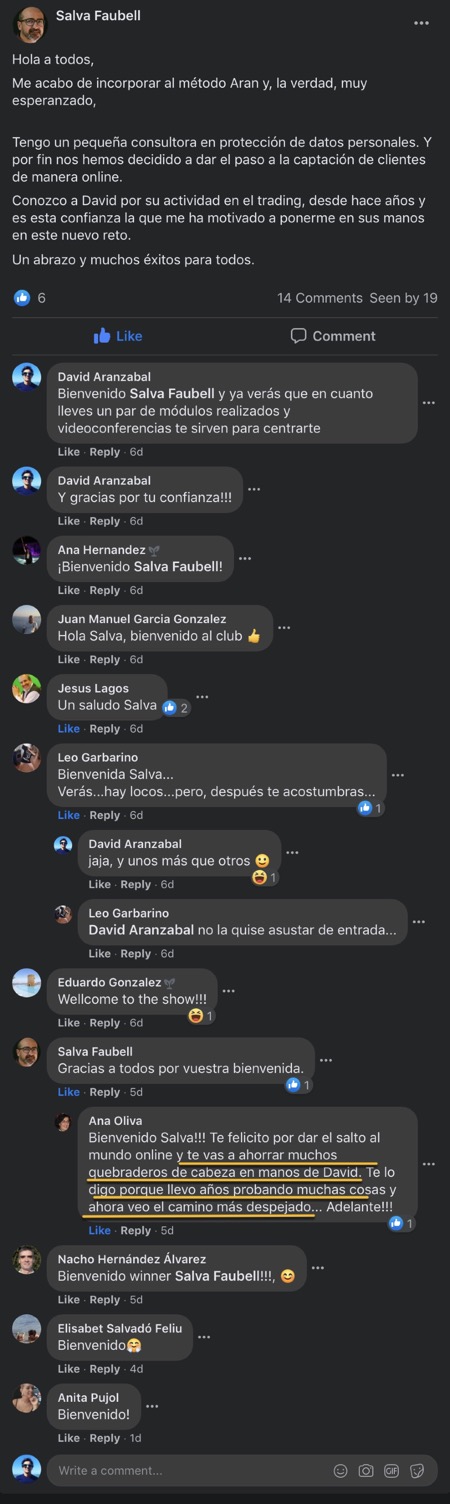Like Salva Faubell's post

pyautogui.click(x=118, y=336)
